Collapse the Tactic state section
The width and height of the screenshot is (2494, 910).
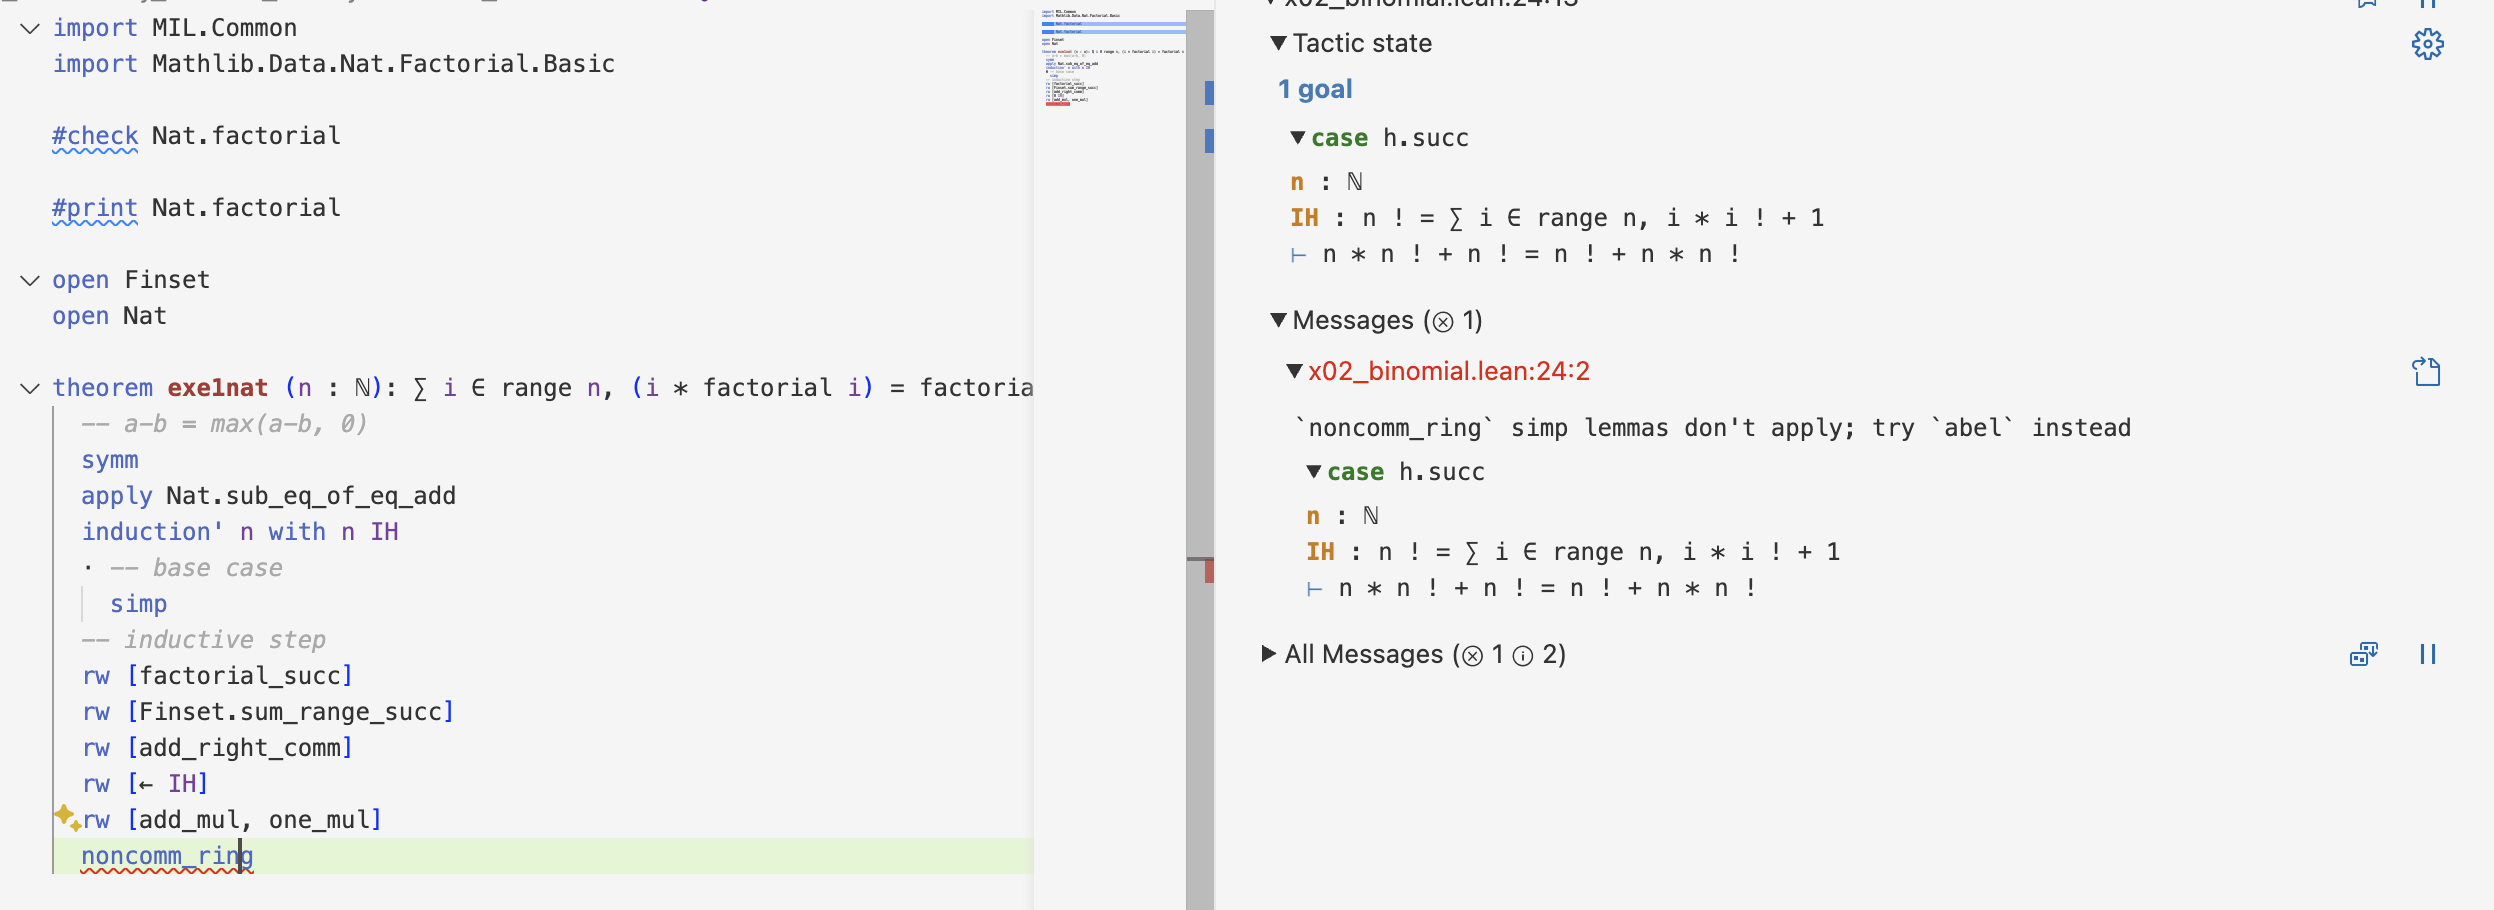[1278, 43]
